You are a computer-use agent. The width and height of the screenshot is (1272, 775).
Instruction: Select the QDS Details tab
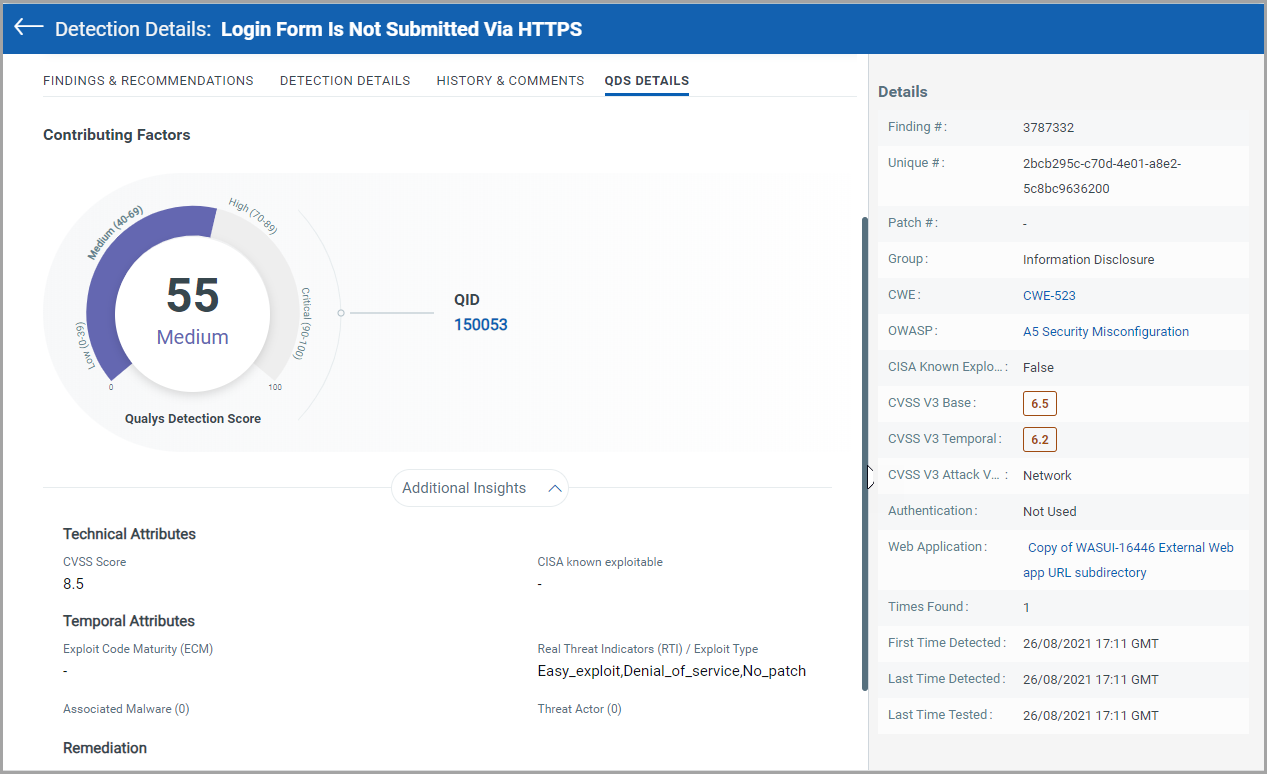tap(646, 81)
